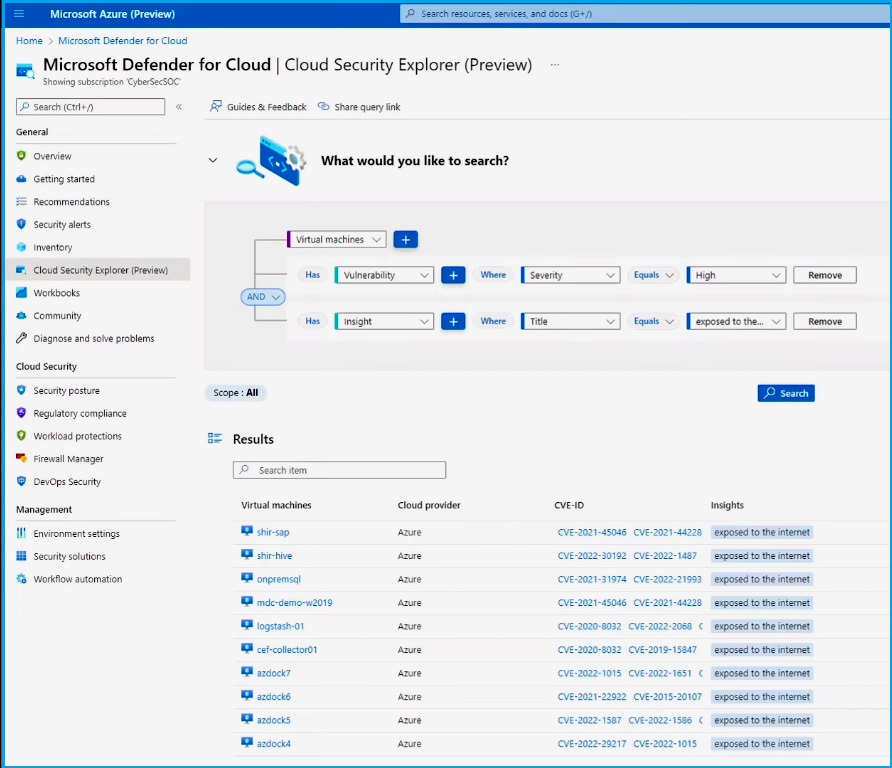Screen dimensions: 892x768
Task: Click the Diagnose and solve problems wrench icon
Action: [x=22, y=338]
